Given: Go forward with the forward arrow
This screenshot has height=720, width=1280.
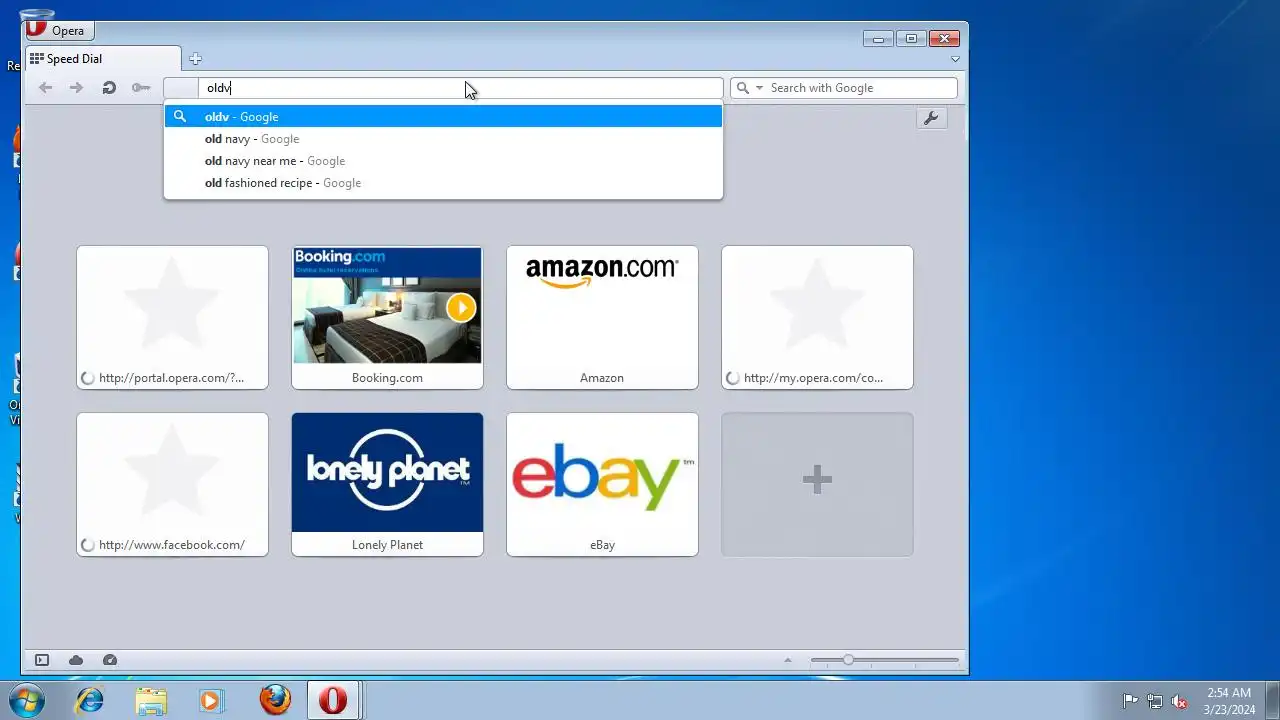Looking at the screenshot, I should point(76,88).
